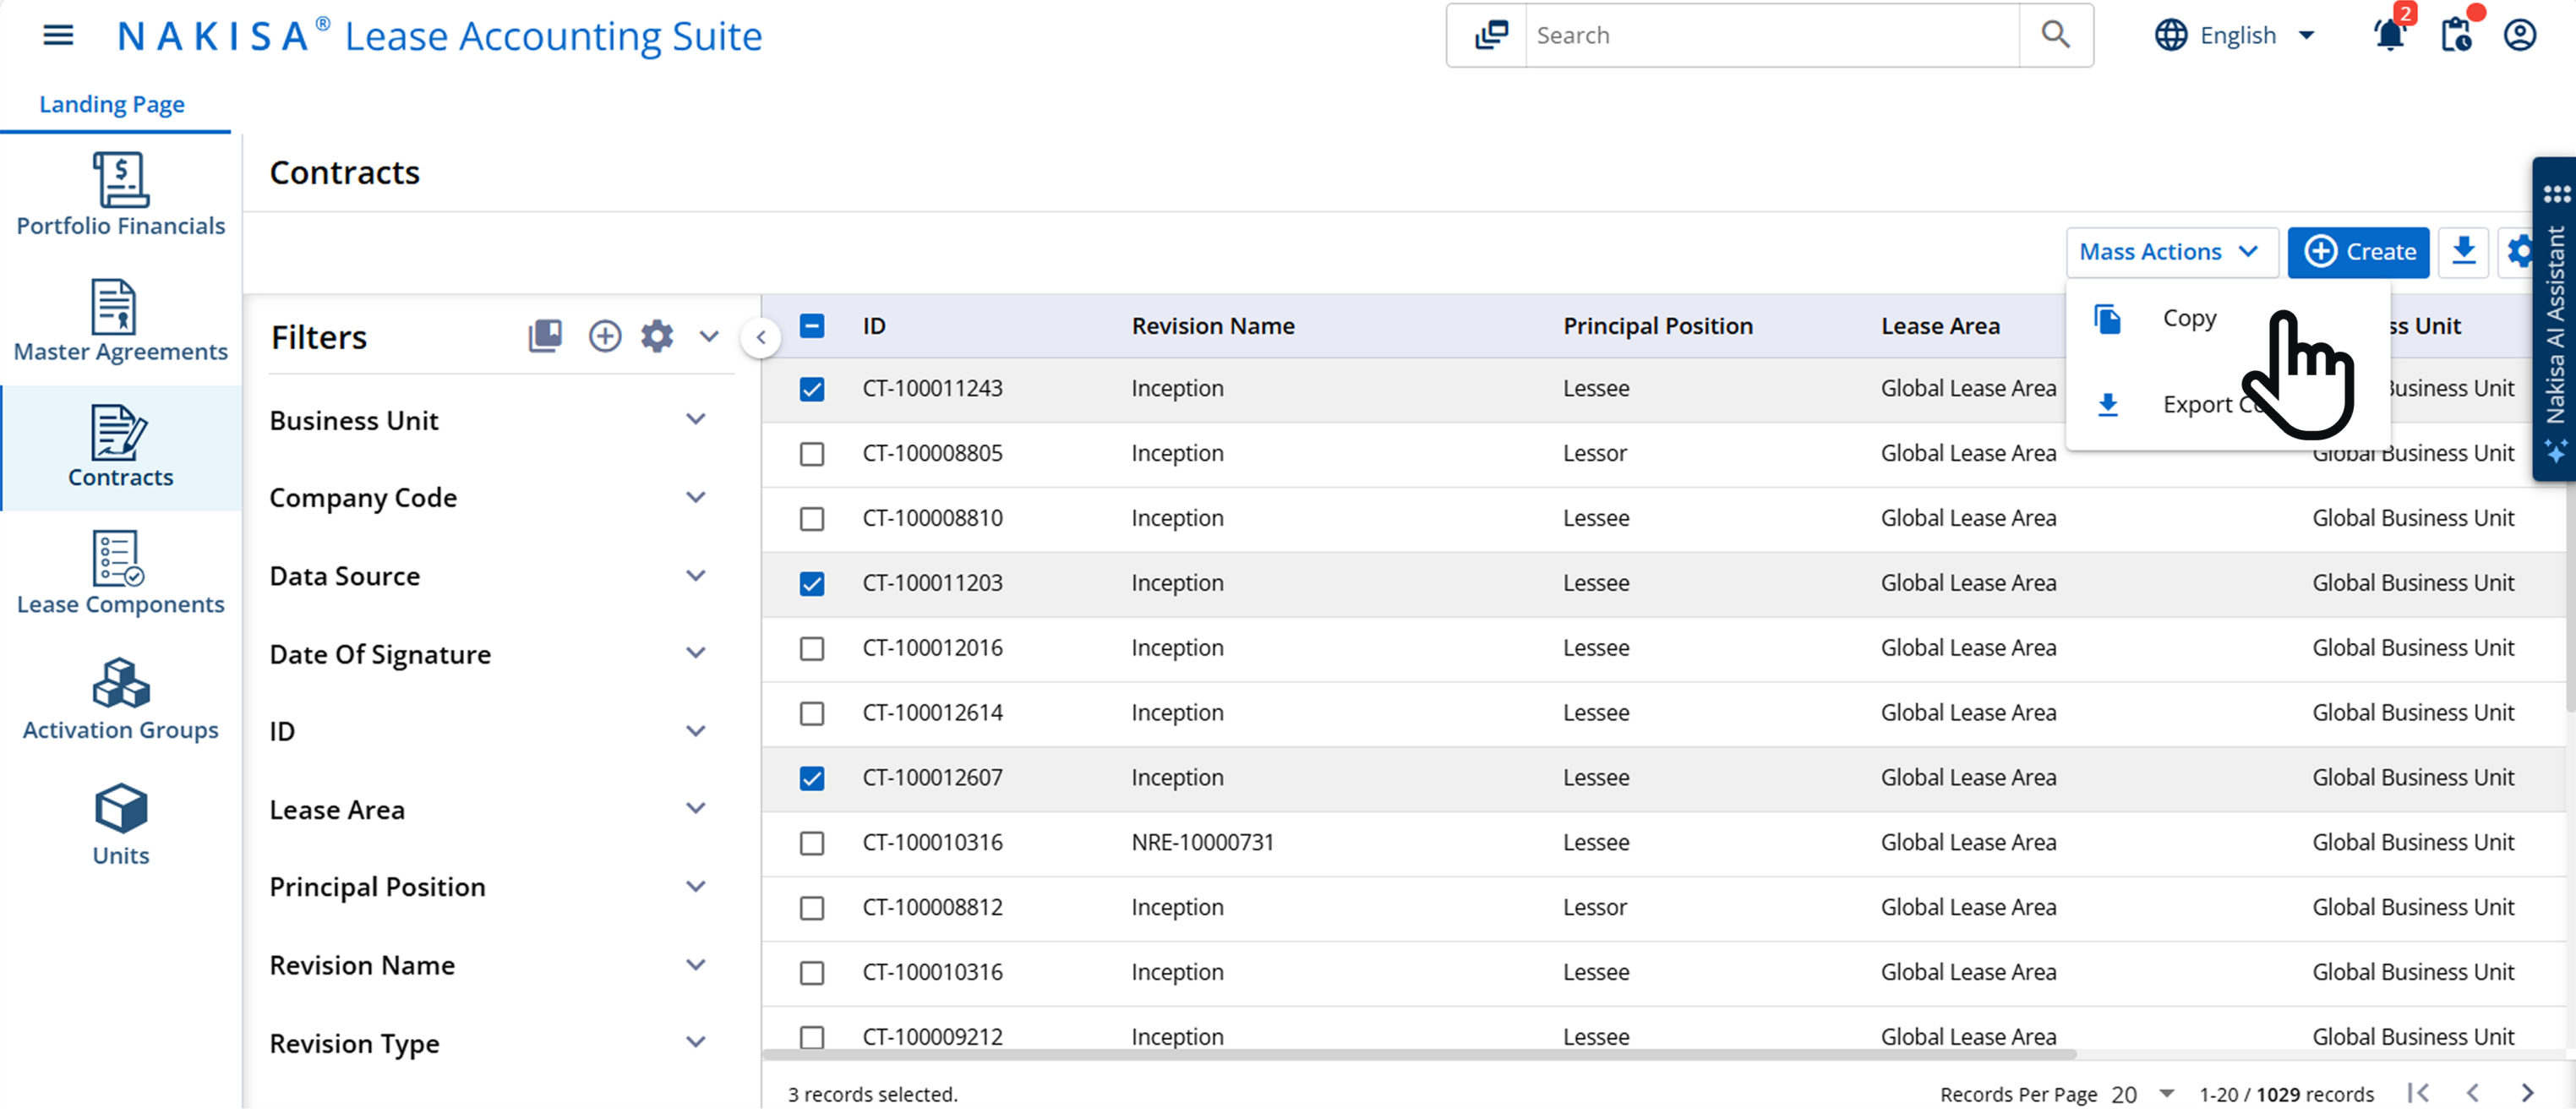Click the Create button
Image resolution: width=2576 pixels, height=1109 pixels.
[x=2358, y=252]
